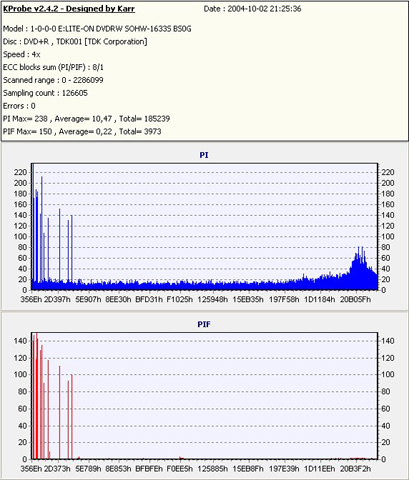Image resolution: width=409 pixels, height=480 pixels.
Task: Click the PI chart x-axis label '2D397h'
Action: (x=57, y=299)
